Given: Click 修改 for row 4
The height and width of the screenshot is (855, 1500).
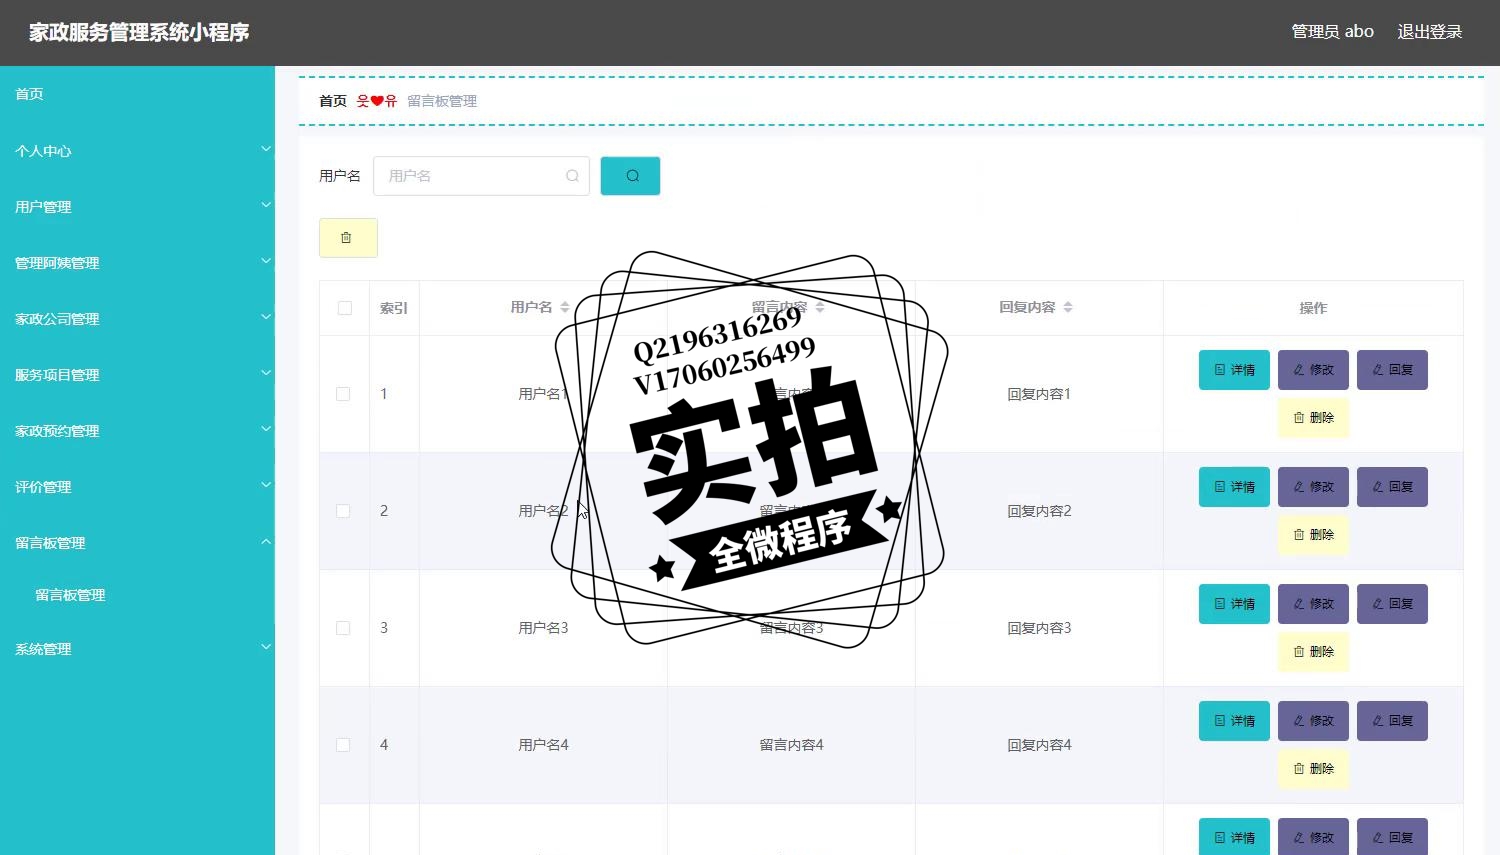Looking at the screenshot, I should (1313, 721).
